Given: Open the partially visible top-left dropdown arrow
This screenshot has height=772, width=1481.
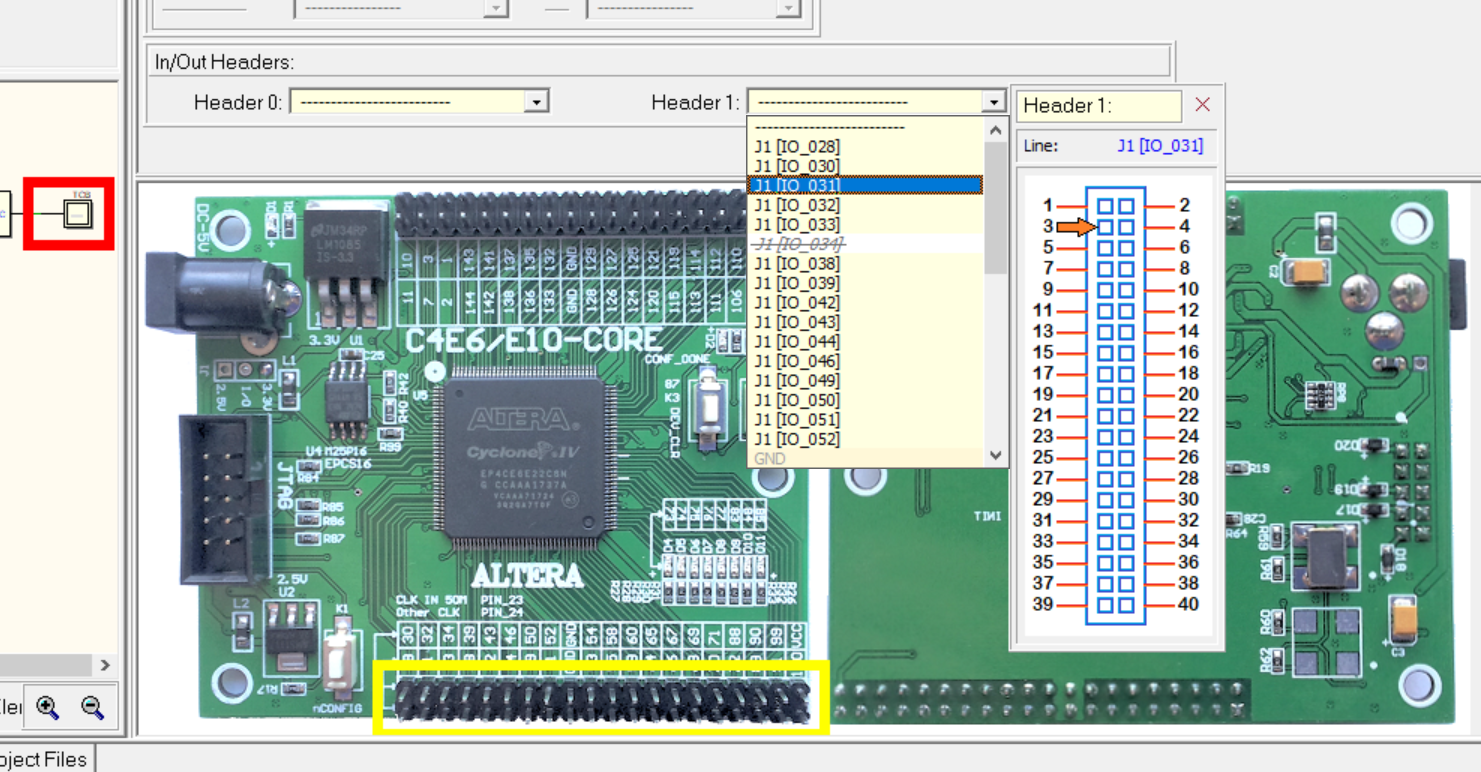Looking at the screenshot, I should coord(495,8).
